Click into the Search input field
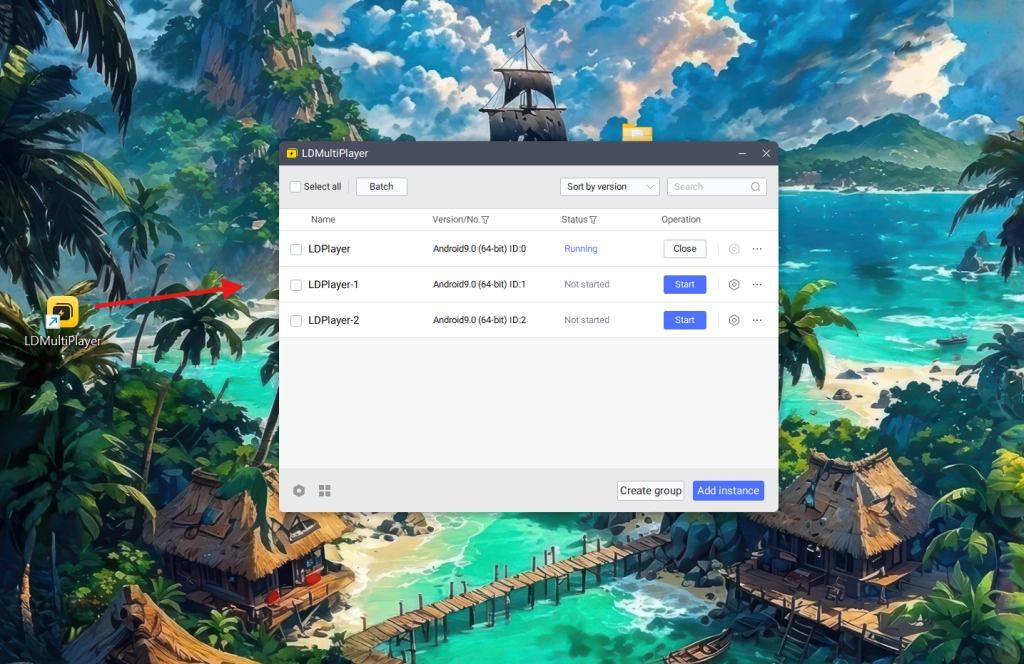Viewport: 1024px width, 664px height. point(708,187)
